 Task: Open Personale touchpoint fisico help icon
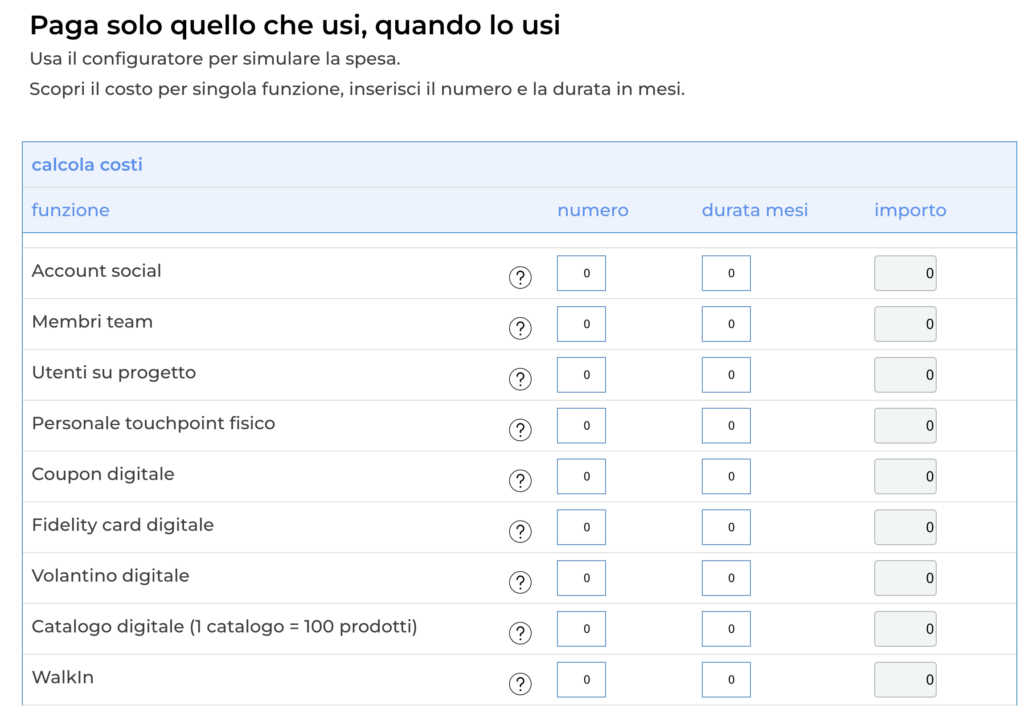520,430
